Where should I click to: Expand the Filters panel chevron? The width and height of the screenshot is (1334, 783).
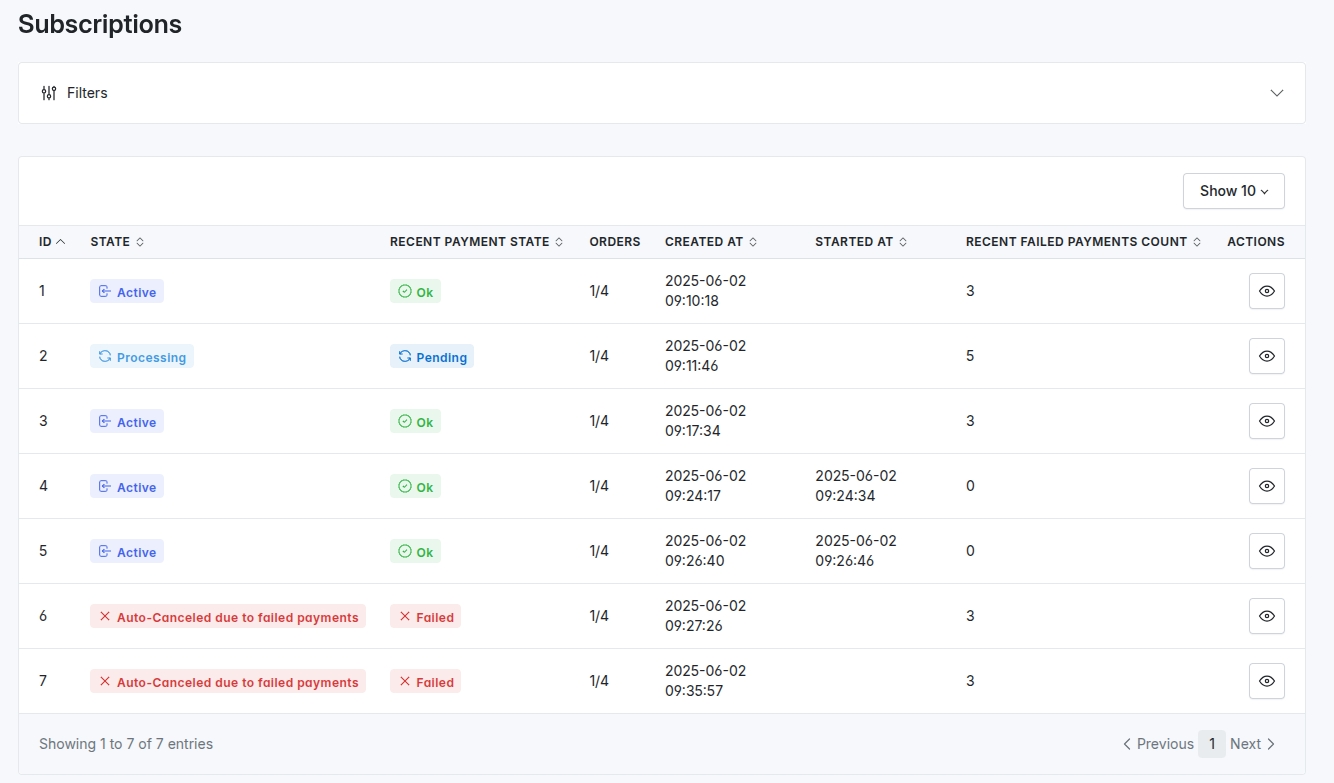(1276, 93)
